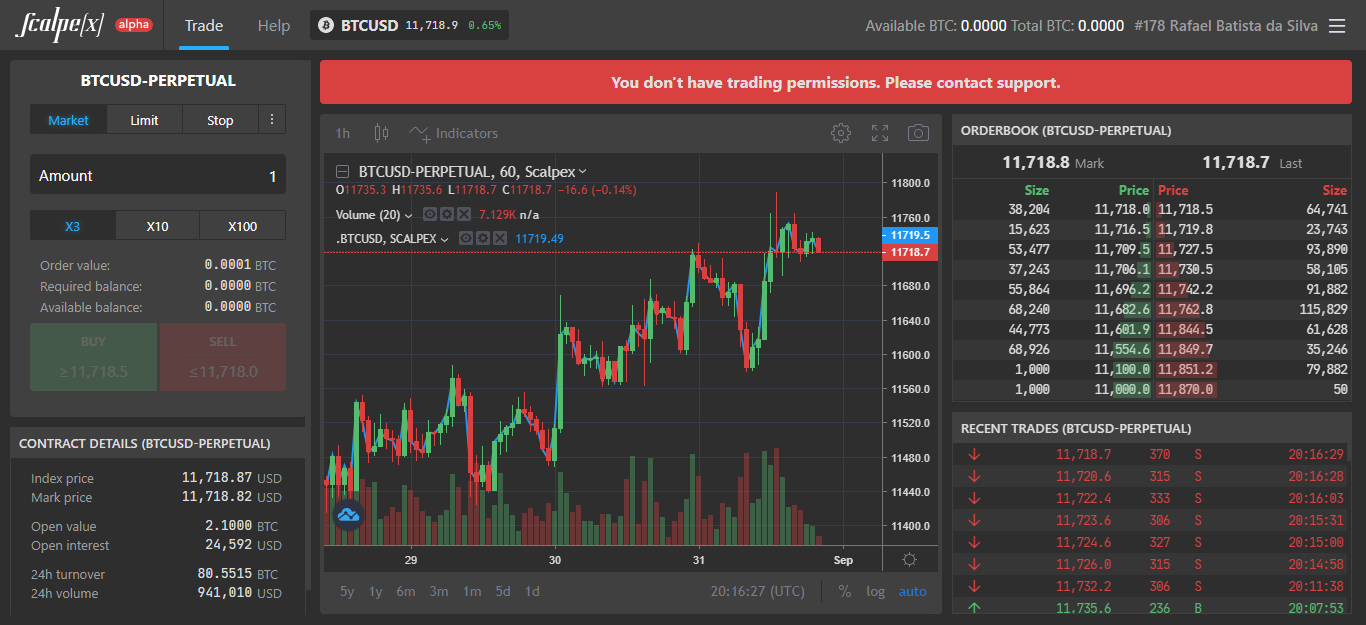Switch to Limit order type
This screenshot has width=1366, height=625.
[x=144, y=120]
